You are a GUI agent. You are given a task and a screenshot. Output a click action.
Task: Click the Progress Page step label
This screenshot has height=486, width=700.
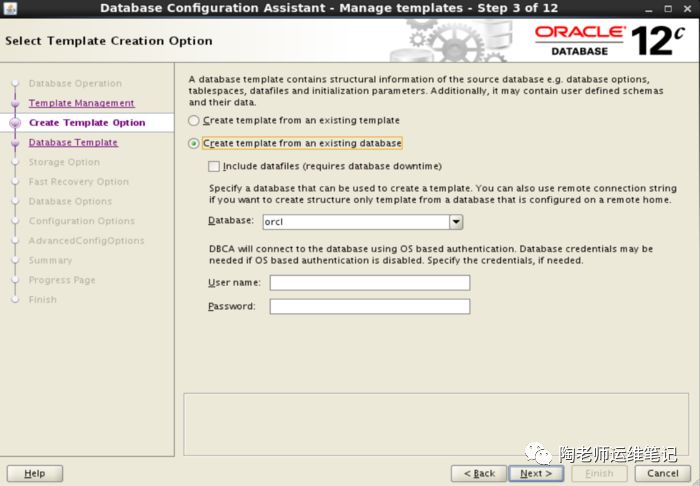(x=62, y=280)
